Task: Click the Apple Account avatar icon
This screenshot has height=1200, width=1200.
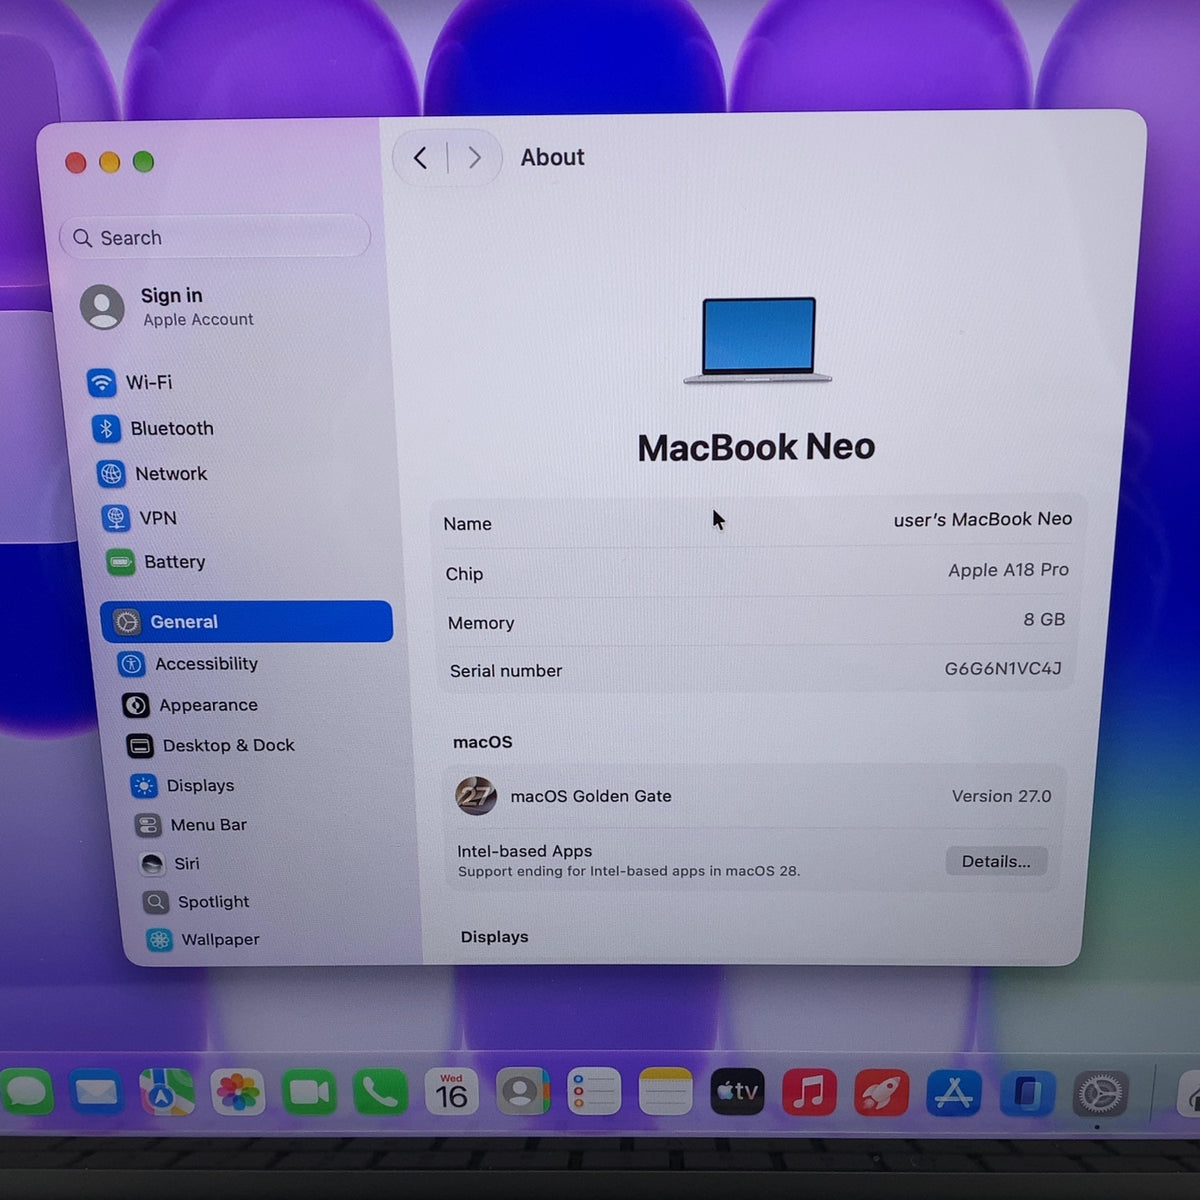Action: [x=102, y=307]
